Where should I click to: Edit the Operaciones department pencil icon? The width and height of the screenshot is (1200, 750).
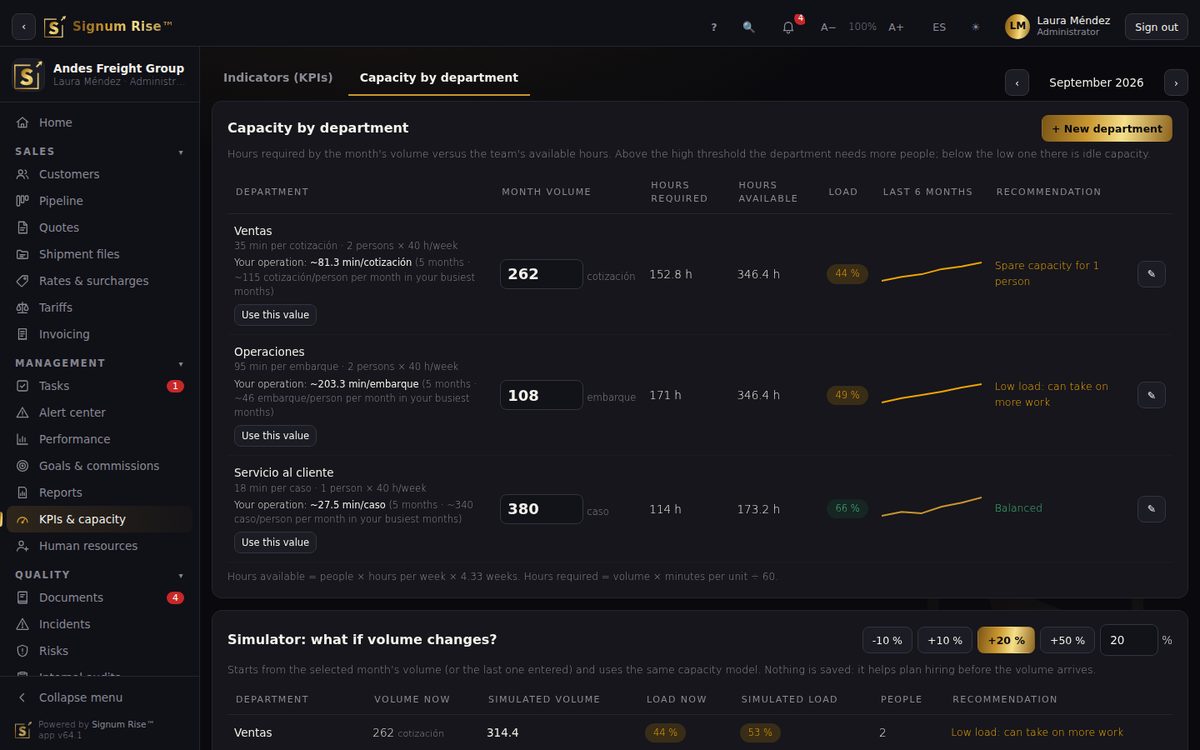(1151, 395)
